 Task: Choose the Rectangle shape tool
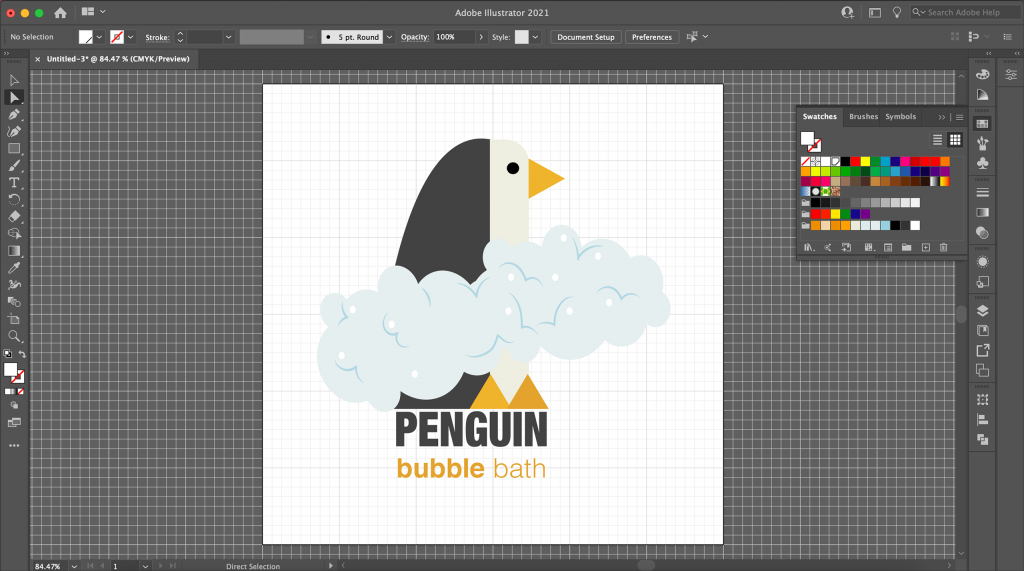tap(14, 148)
